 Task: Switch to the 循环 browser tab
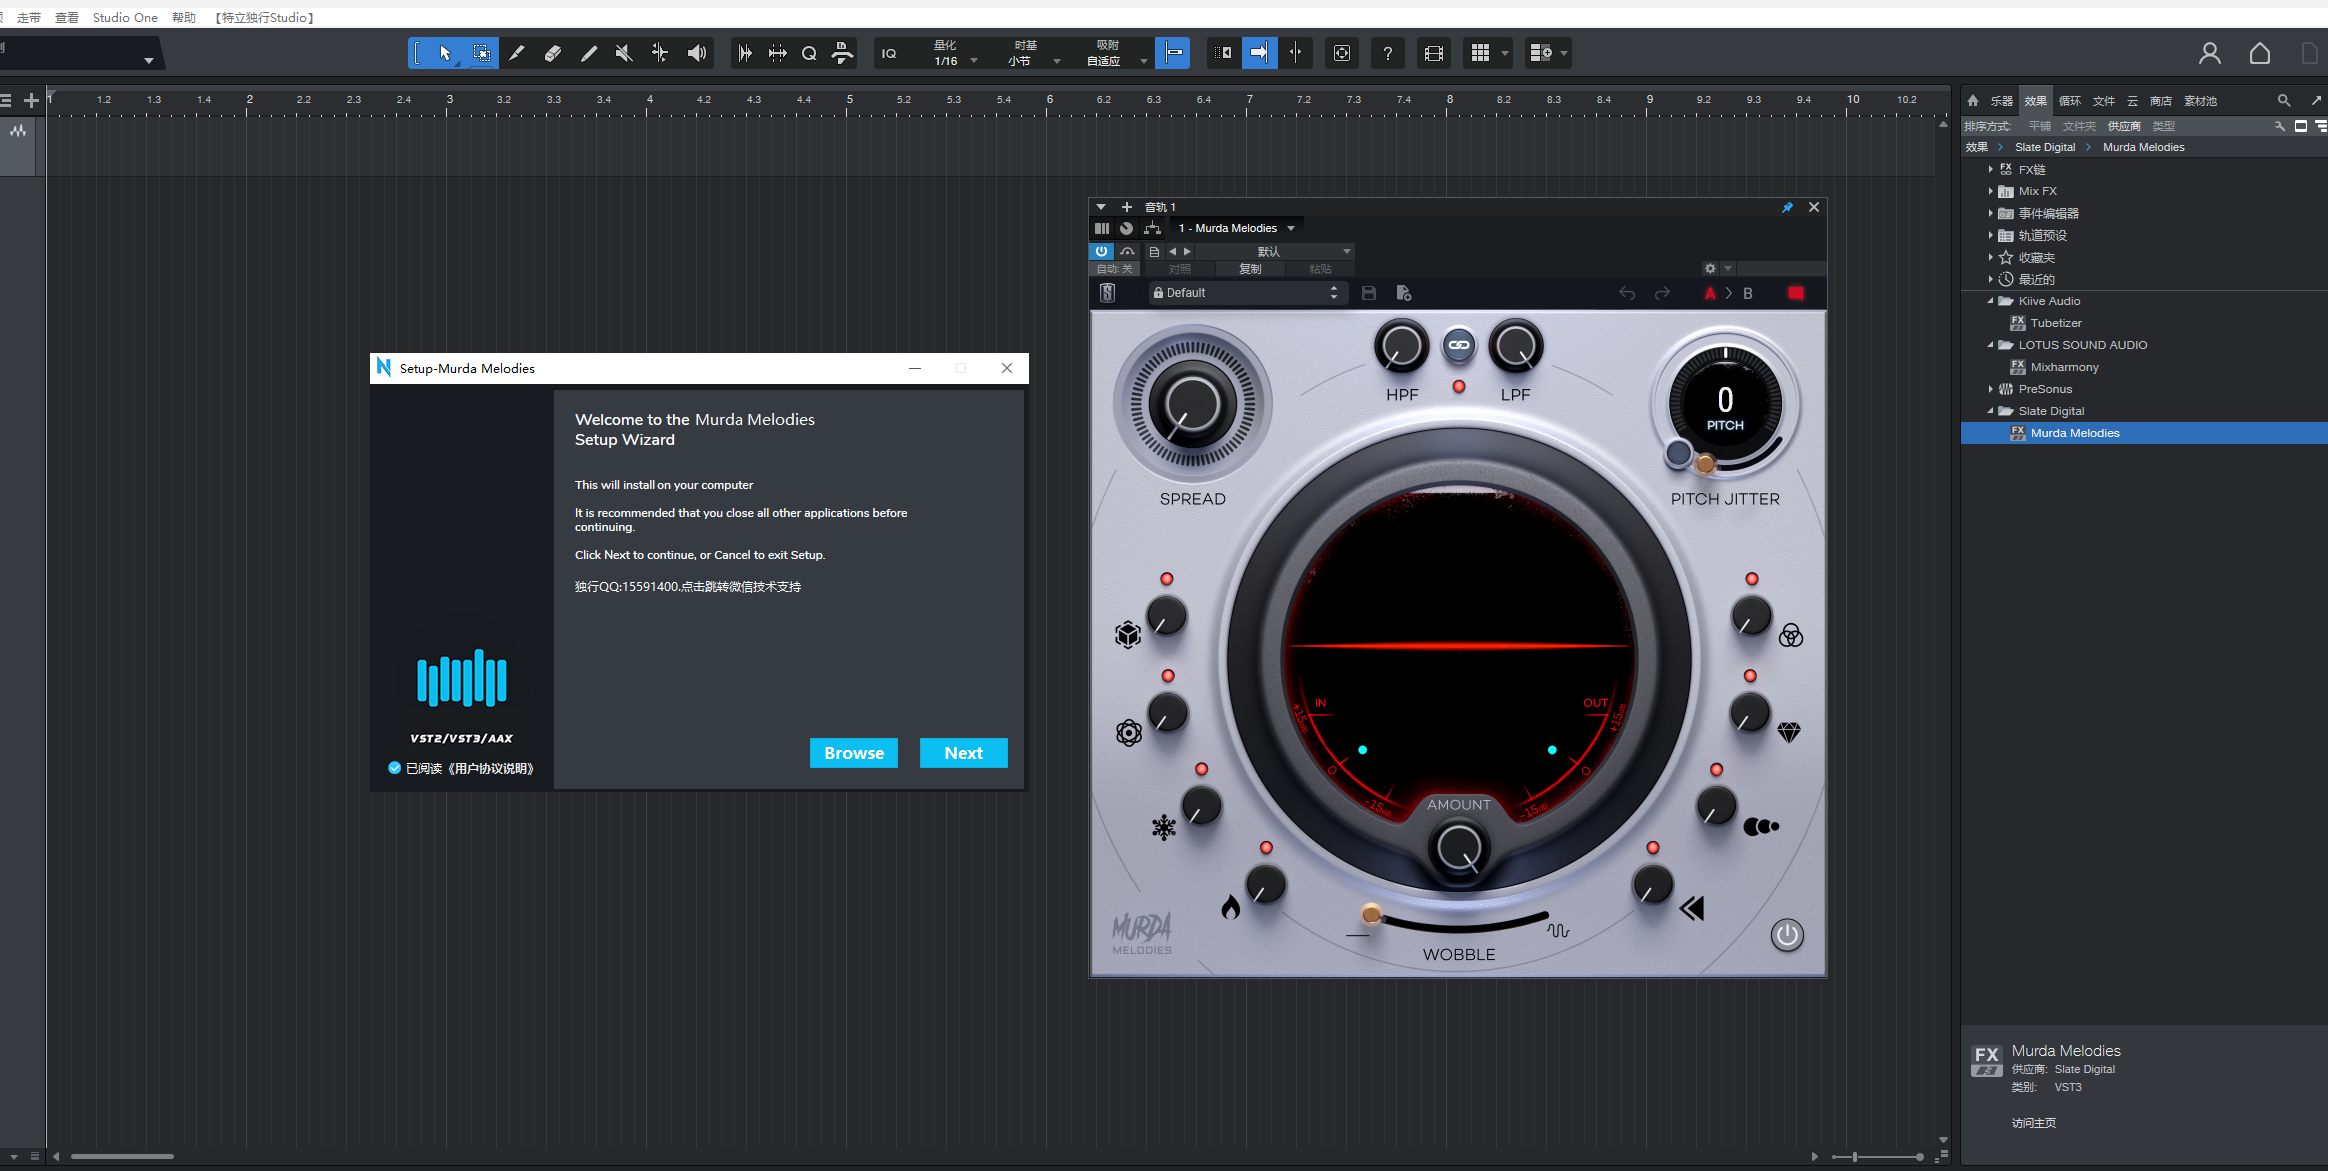(2070, 101)
